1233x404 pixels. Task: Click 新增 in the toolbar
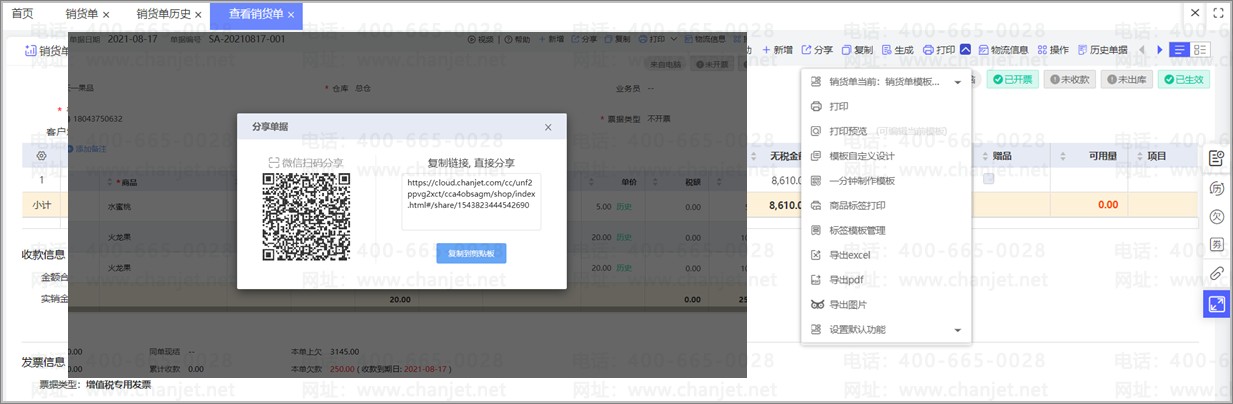click(x=777, y=49)
